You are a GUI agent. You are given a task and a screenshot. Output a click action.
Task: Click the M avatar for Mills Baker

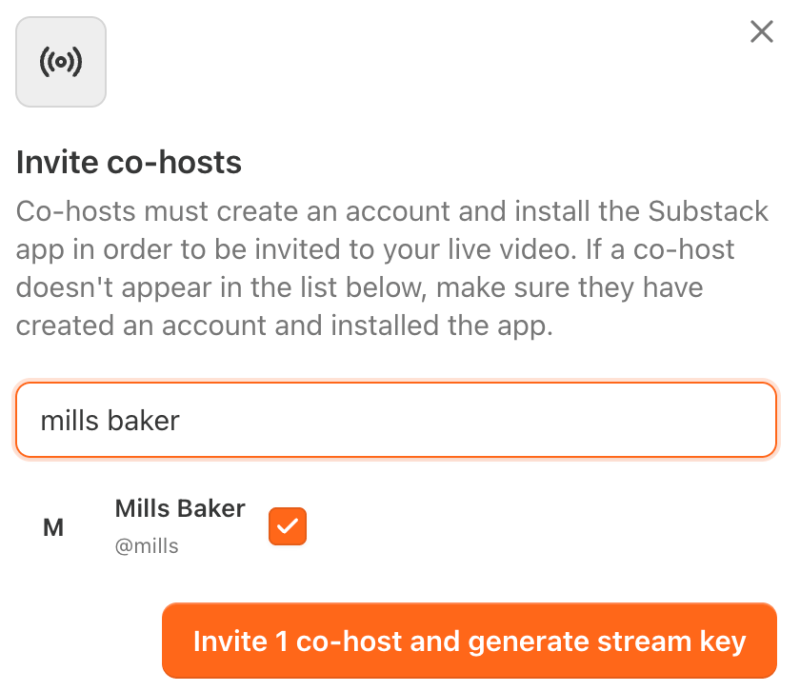pos(53,528)
